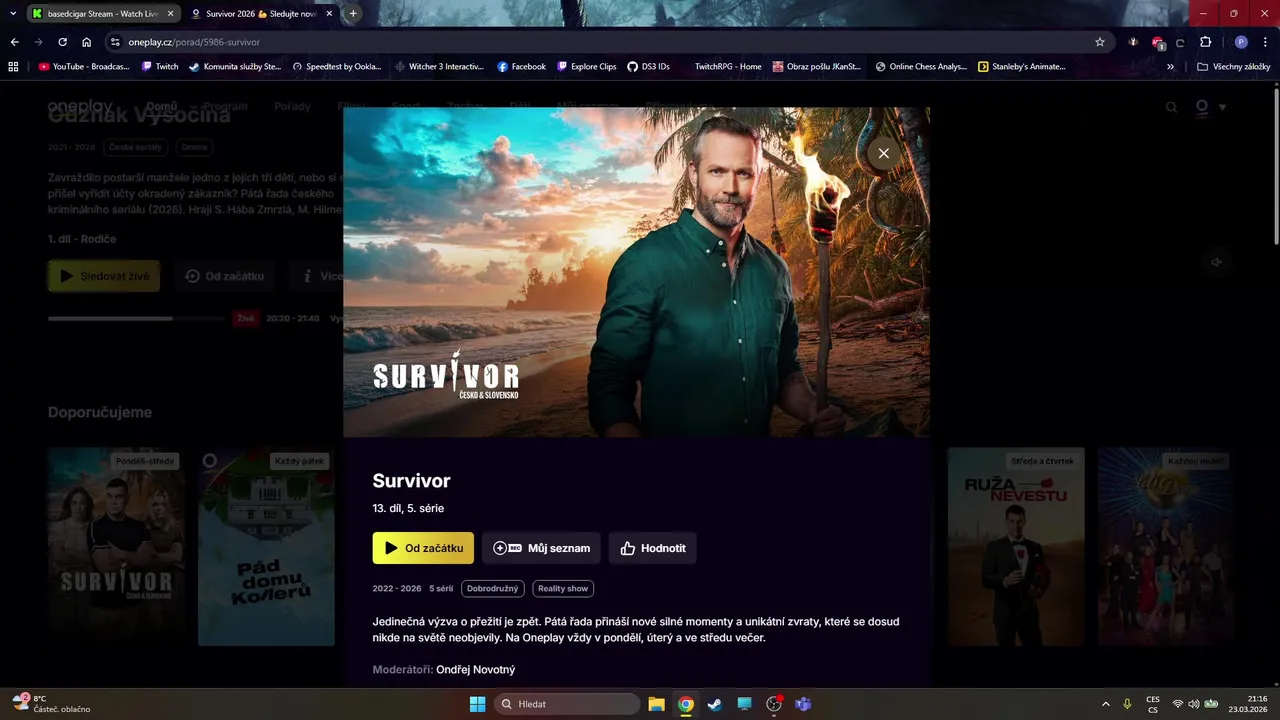The width and height of the screenshot is (1280, 720).
Task: View site information for oneplay.cz
Action: [x=115, y=42]
